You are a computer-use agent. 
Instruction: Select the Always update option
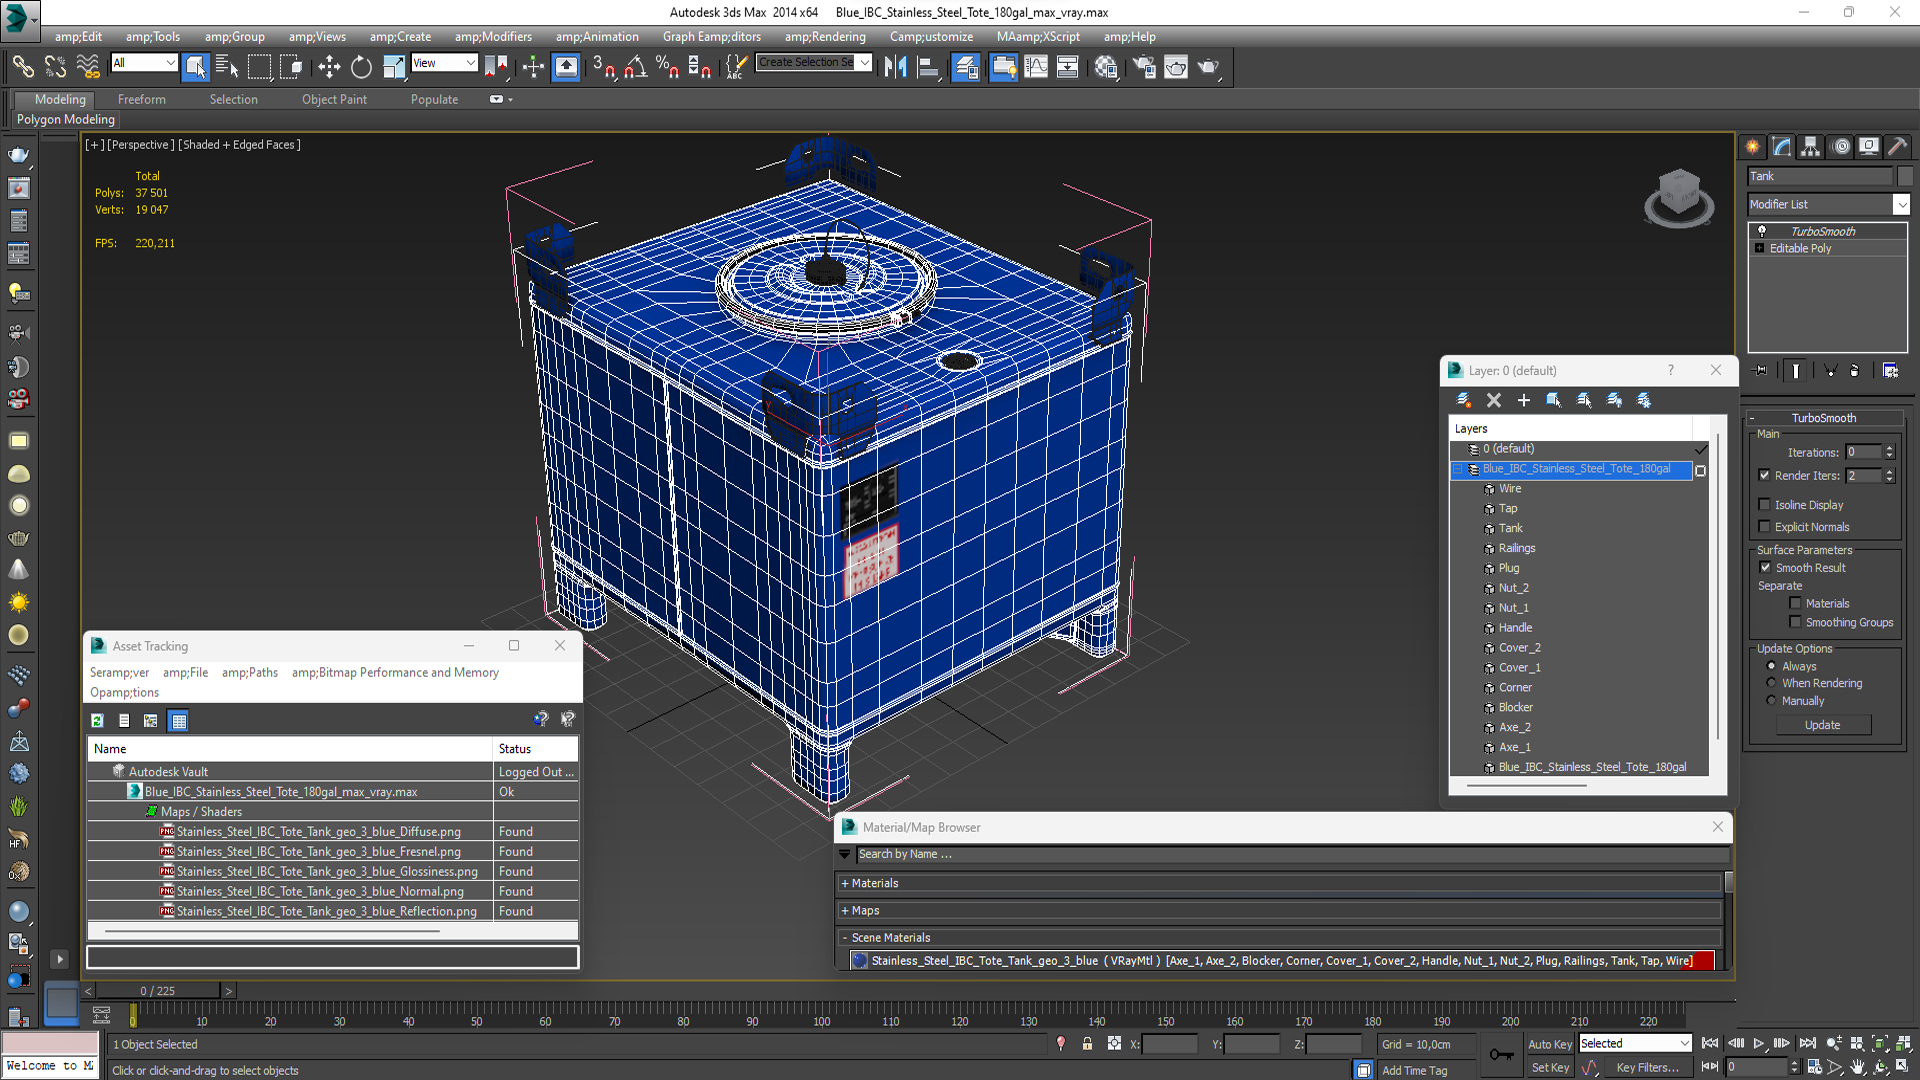pos(1771,666)
